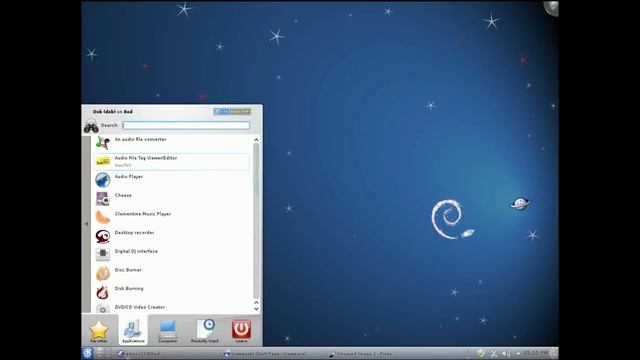Viewport: 640px width, 360px height.
Task: Switch to Unsaved Image 1 - Pinta task
Action: (361, 354)
